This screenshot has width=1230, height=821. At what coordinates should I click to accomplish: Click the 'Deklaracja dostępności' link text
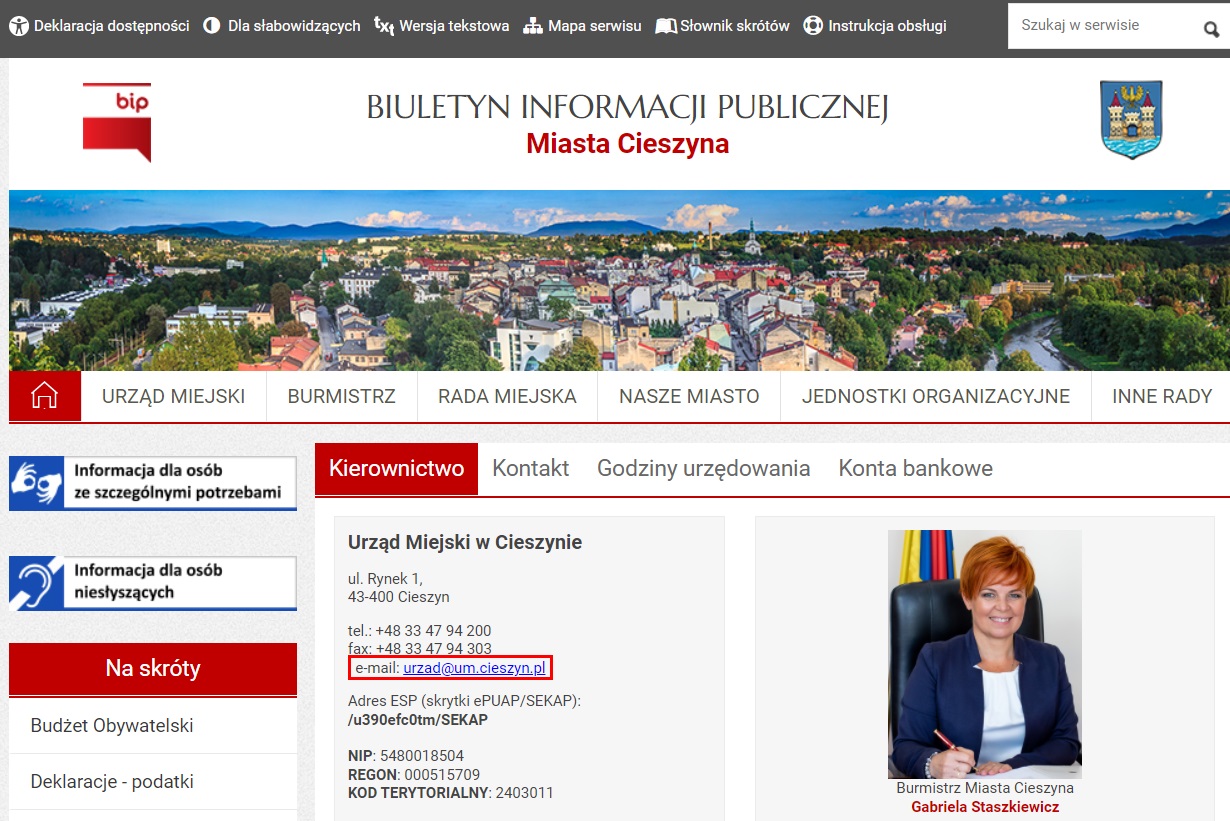[111, 26]
